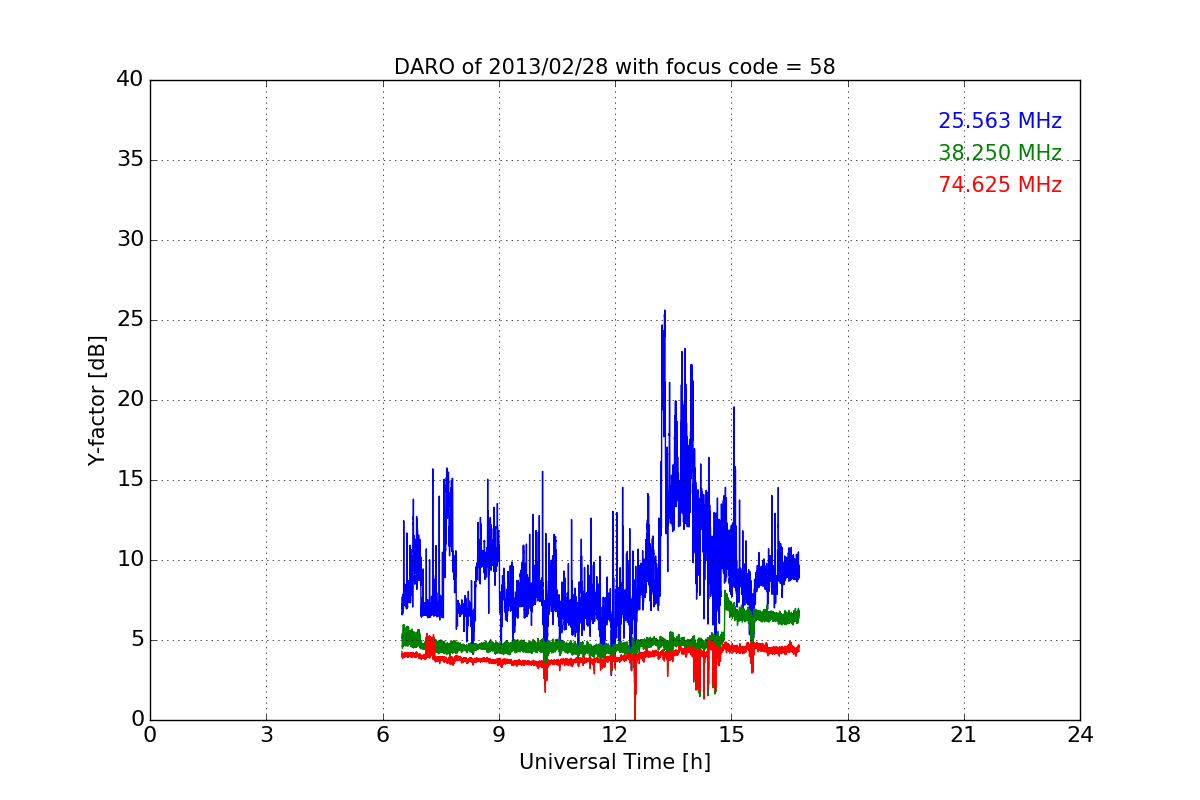Click the y-axis tick label 25
Image resolution: width=1200 pixels, height=800 pixels.
130,320
